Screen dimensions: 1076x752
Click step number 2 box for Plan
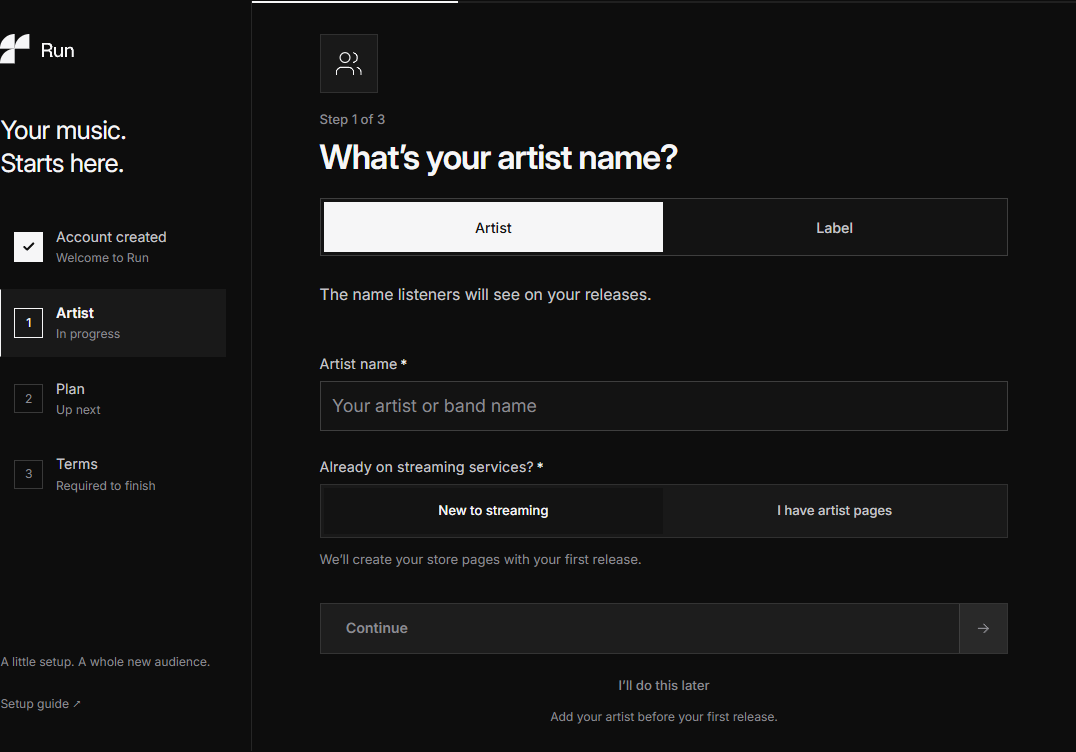point(29,399)
